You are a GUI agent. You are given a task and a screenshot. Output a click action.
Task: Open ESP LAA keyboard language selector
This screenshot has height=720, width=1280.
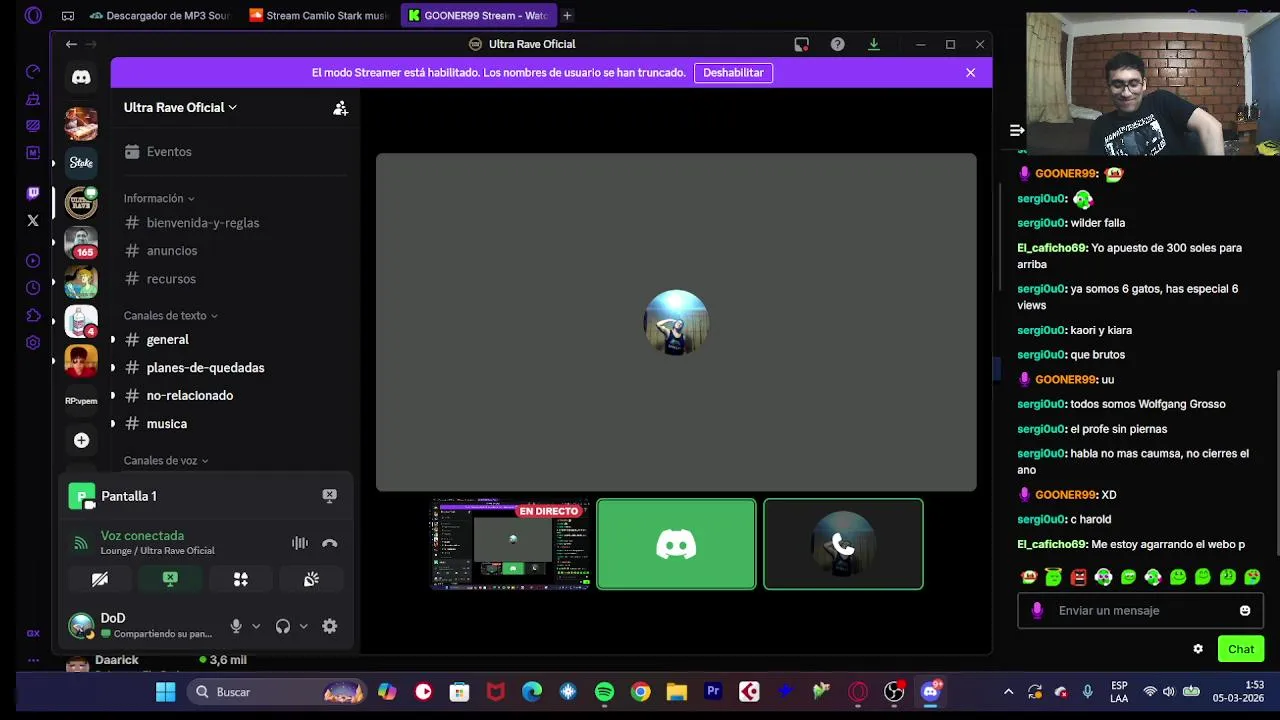pyautogui.click(x=1119, y=692)
